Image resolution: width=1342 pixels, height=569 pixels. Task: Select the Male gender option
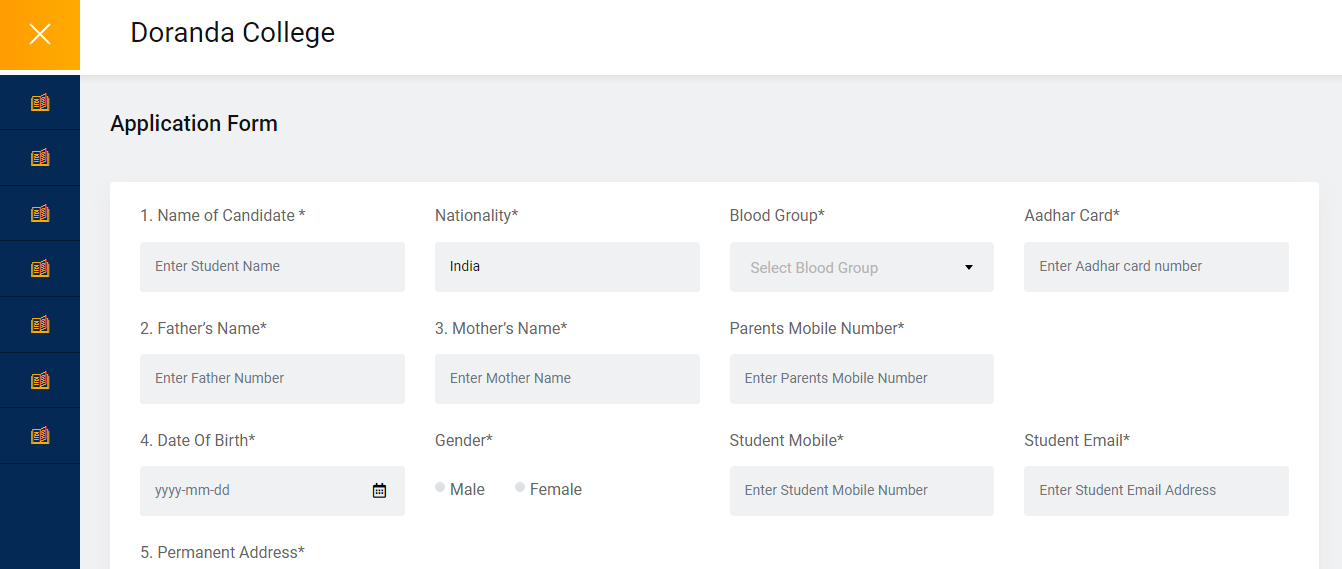tap(440, 488)
